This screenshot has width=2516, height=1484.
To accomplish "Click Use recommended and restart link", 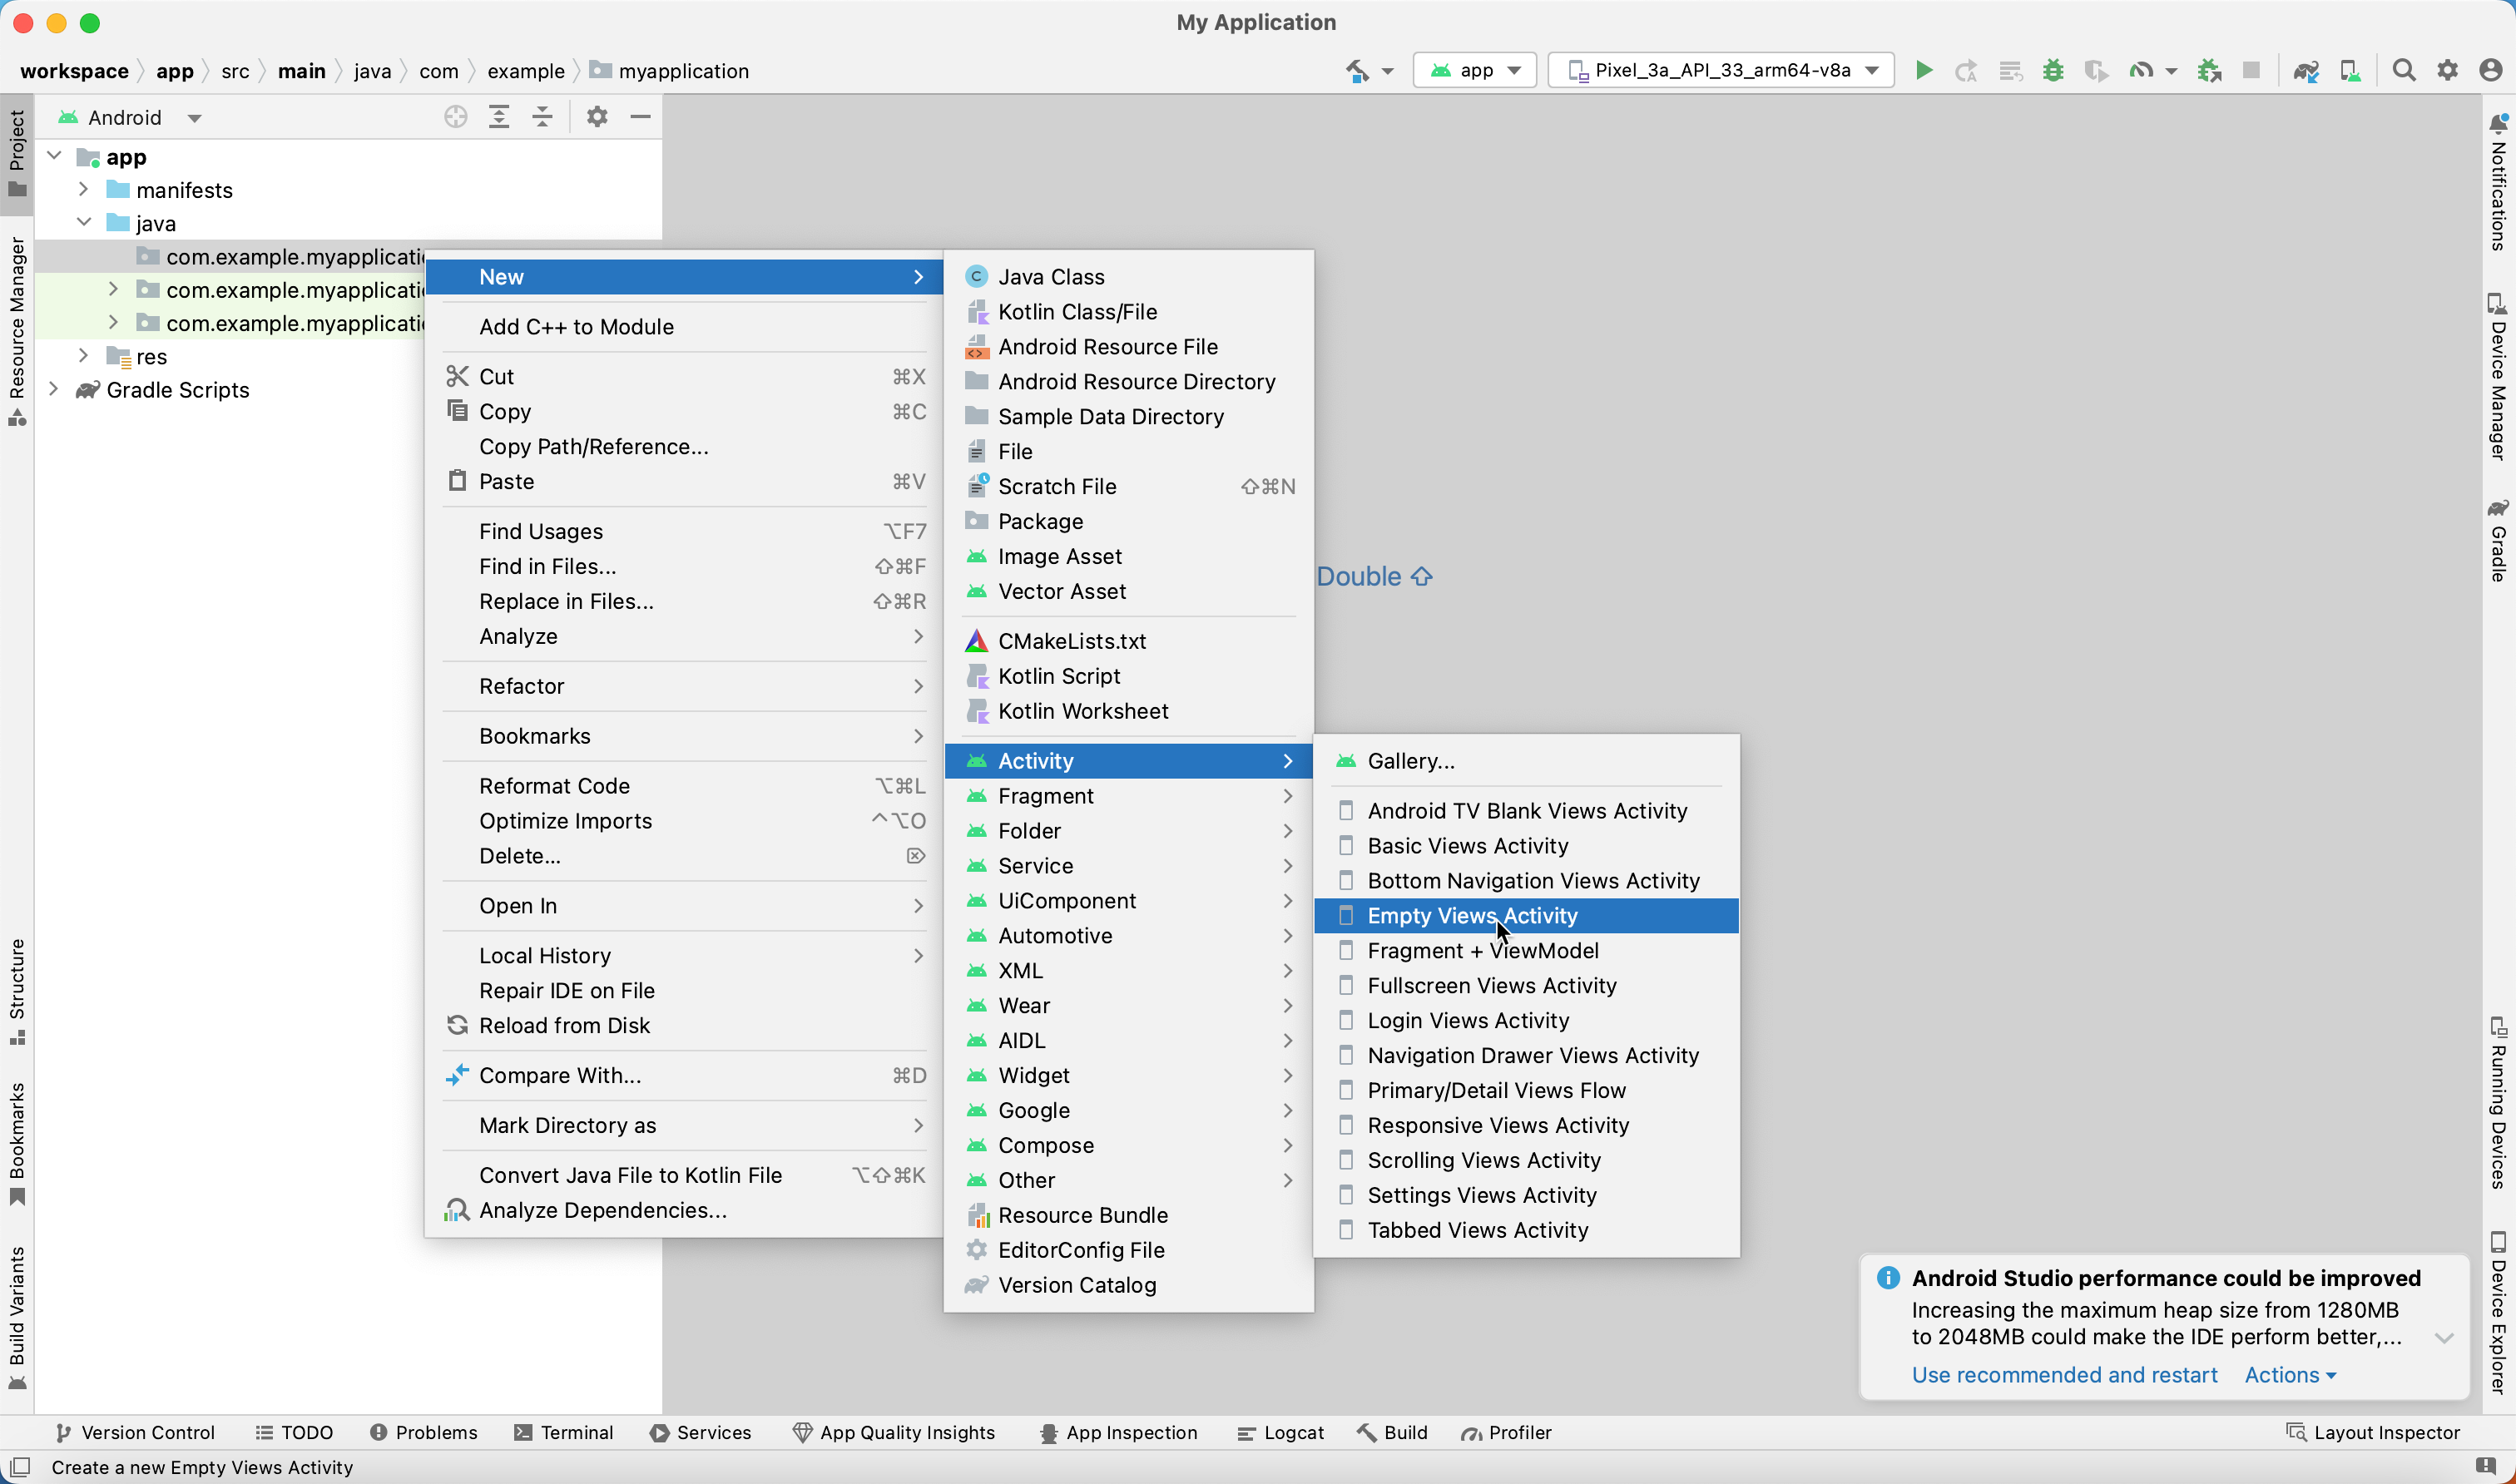I will pyautogui.click(x=2065, y=1375).
